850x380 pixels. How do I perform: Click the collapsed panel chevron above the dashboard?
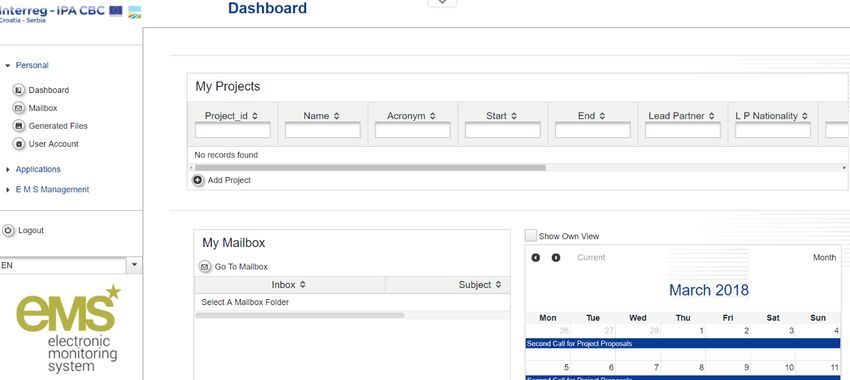coord(442,3)
